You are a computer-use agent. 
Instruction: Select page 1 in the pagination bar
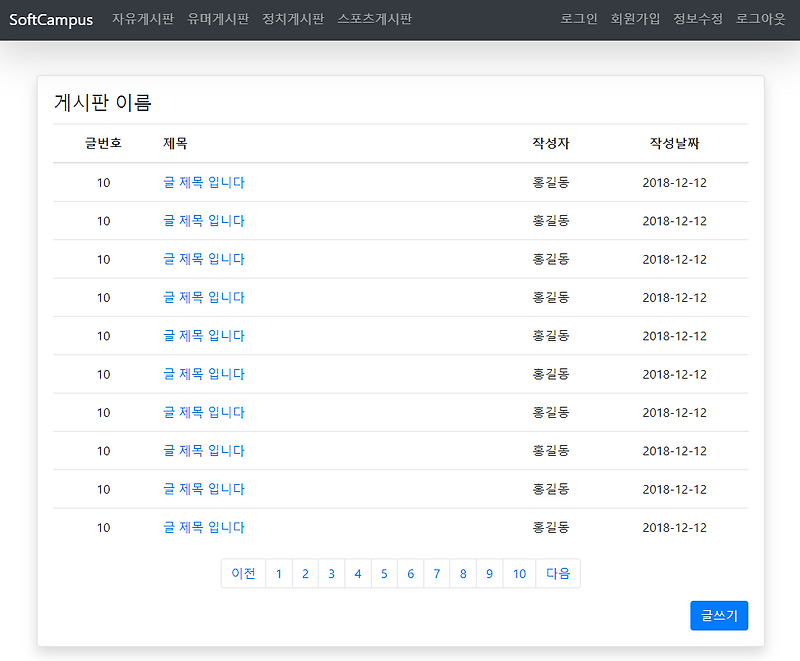[x=279, y=573]
